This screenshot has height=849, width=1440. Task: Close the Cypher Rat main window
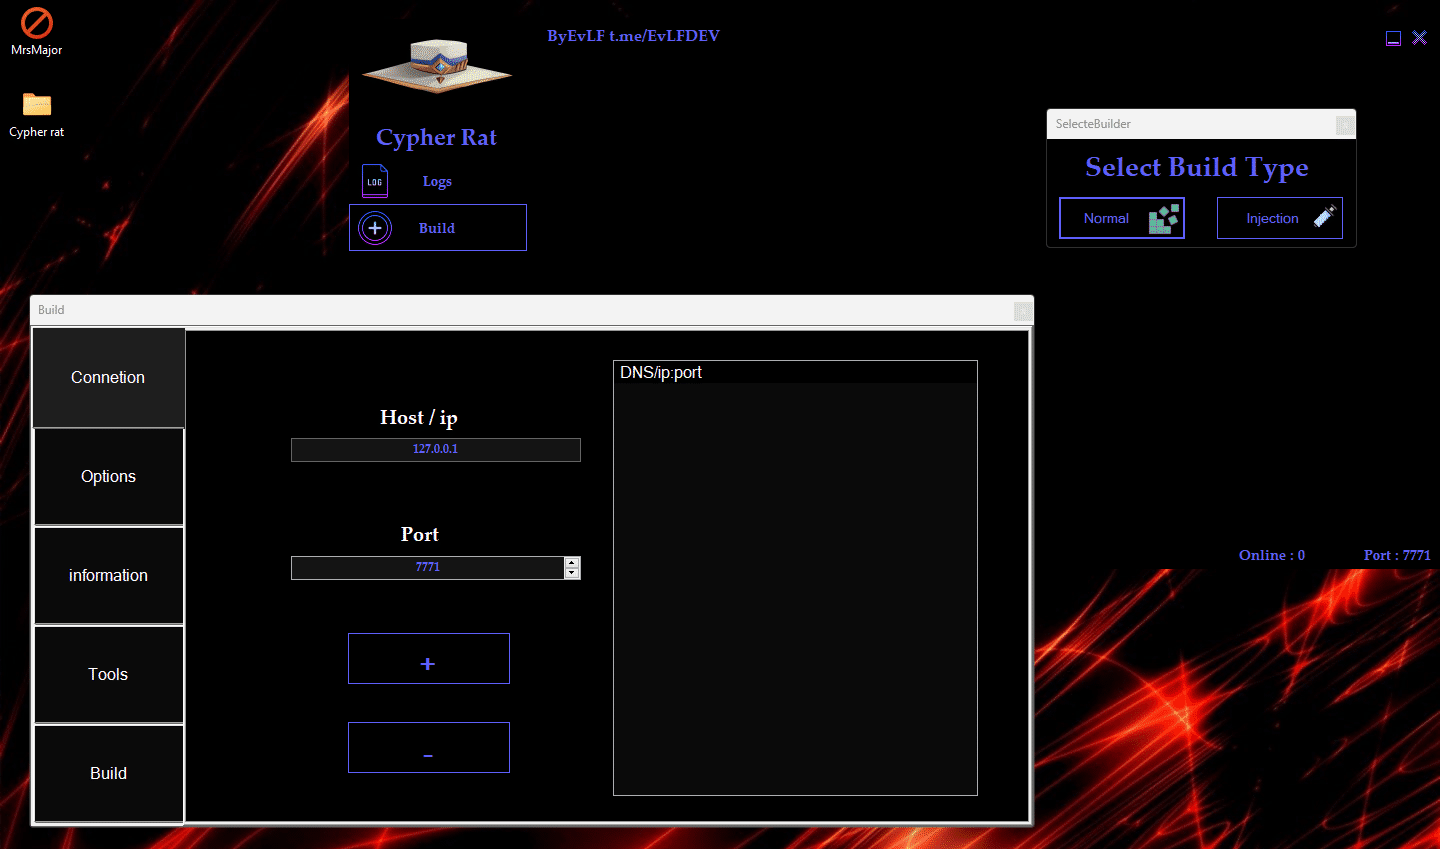(x=1420, y=38)
